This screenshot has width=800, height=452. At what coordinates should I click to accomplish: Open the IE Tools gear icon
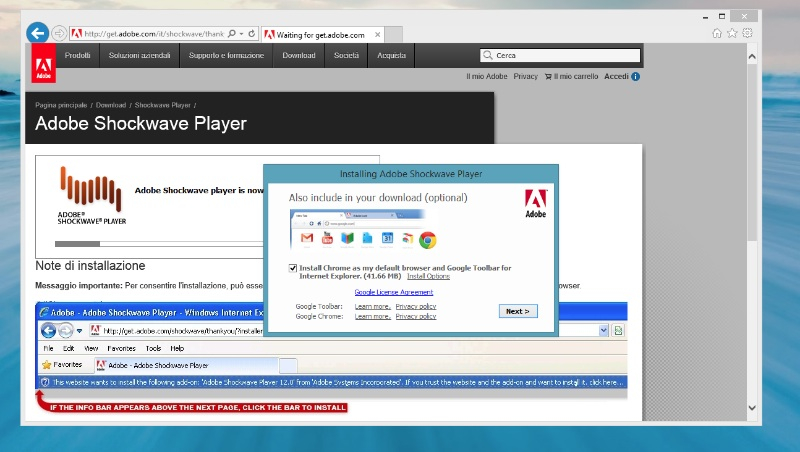(747, 33)
